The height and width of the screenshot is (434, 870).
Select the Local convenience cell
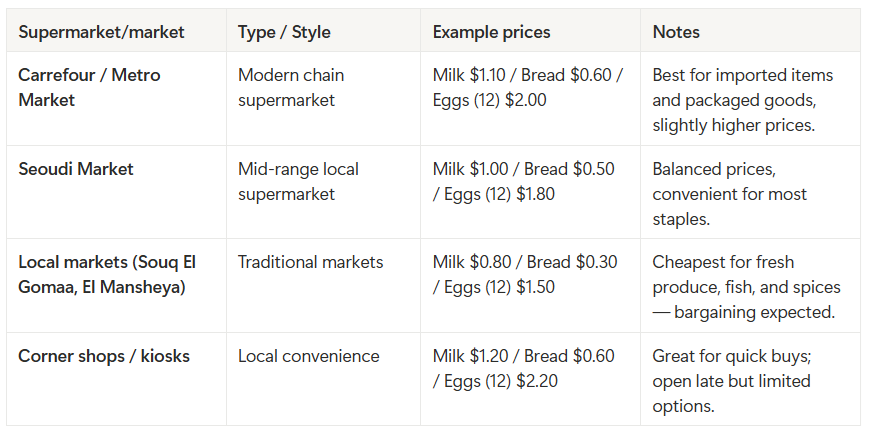click(308, 356)
